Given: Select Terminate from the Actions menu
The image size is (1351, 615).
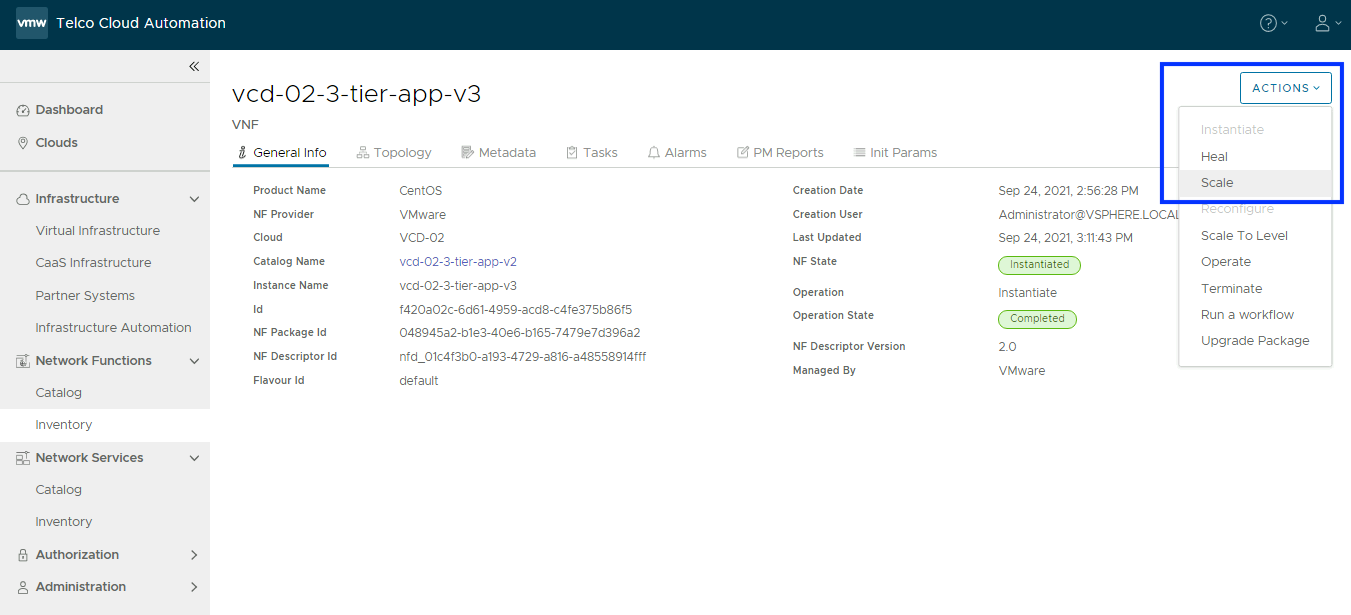Looking at the screenshot, I should point(1231,289).
